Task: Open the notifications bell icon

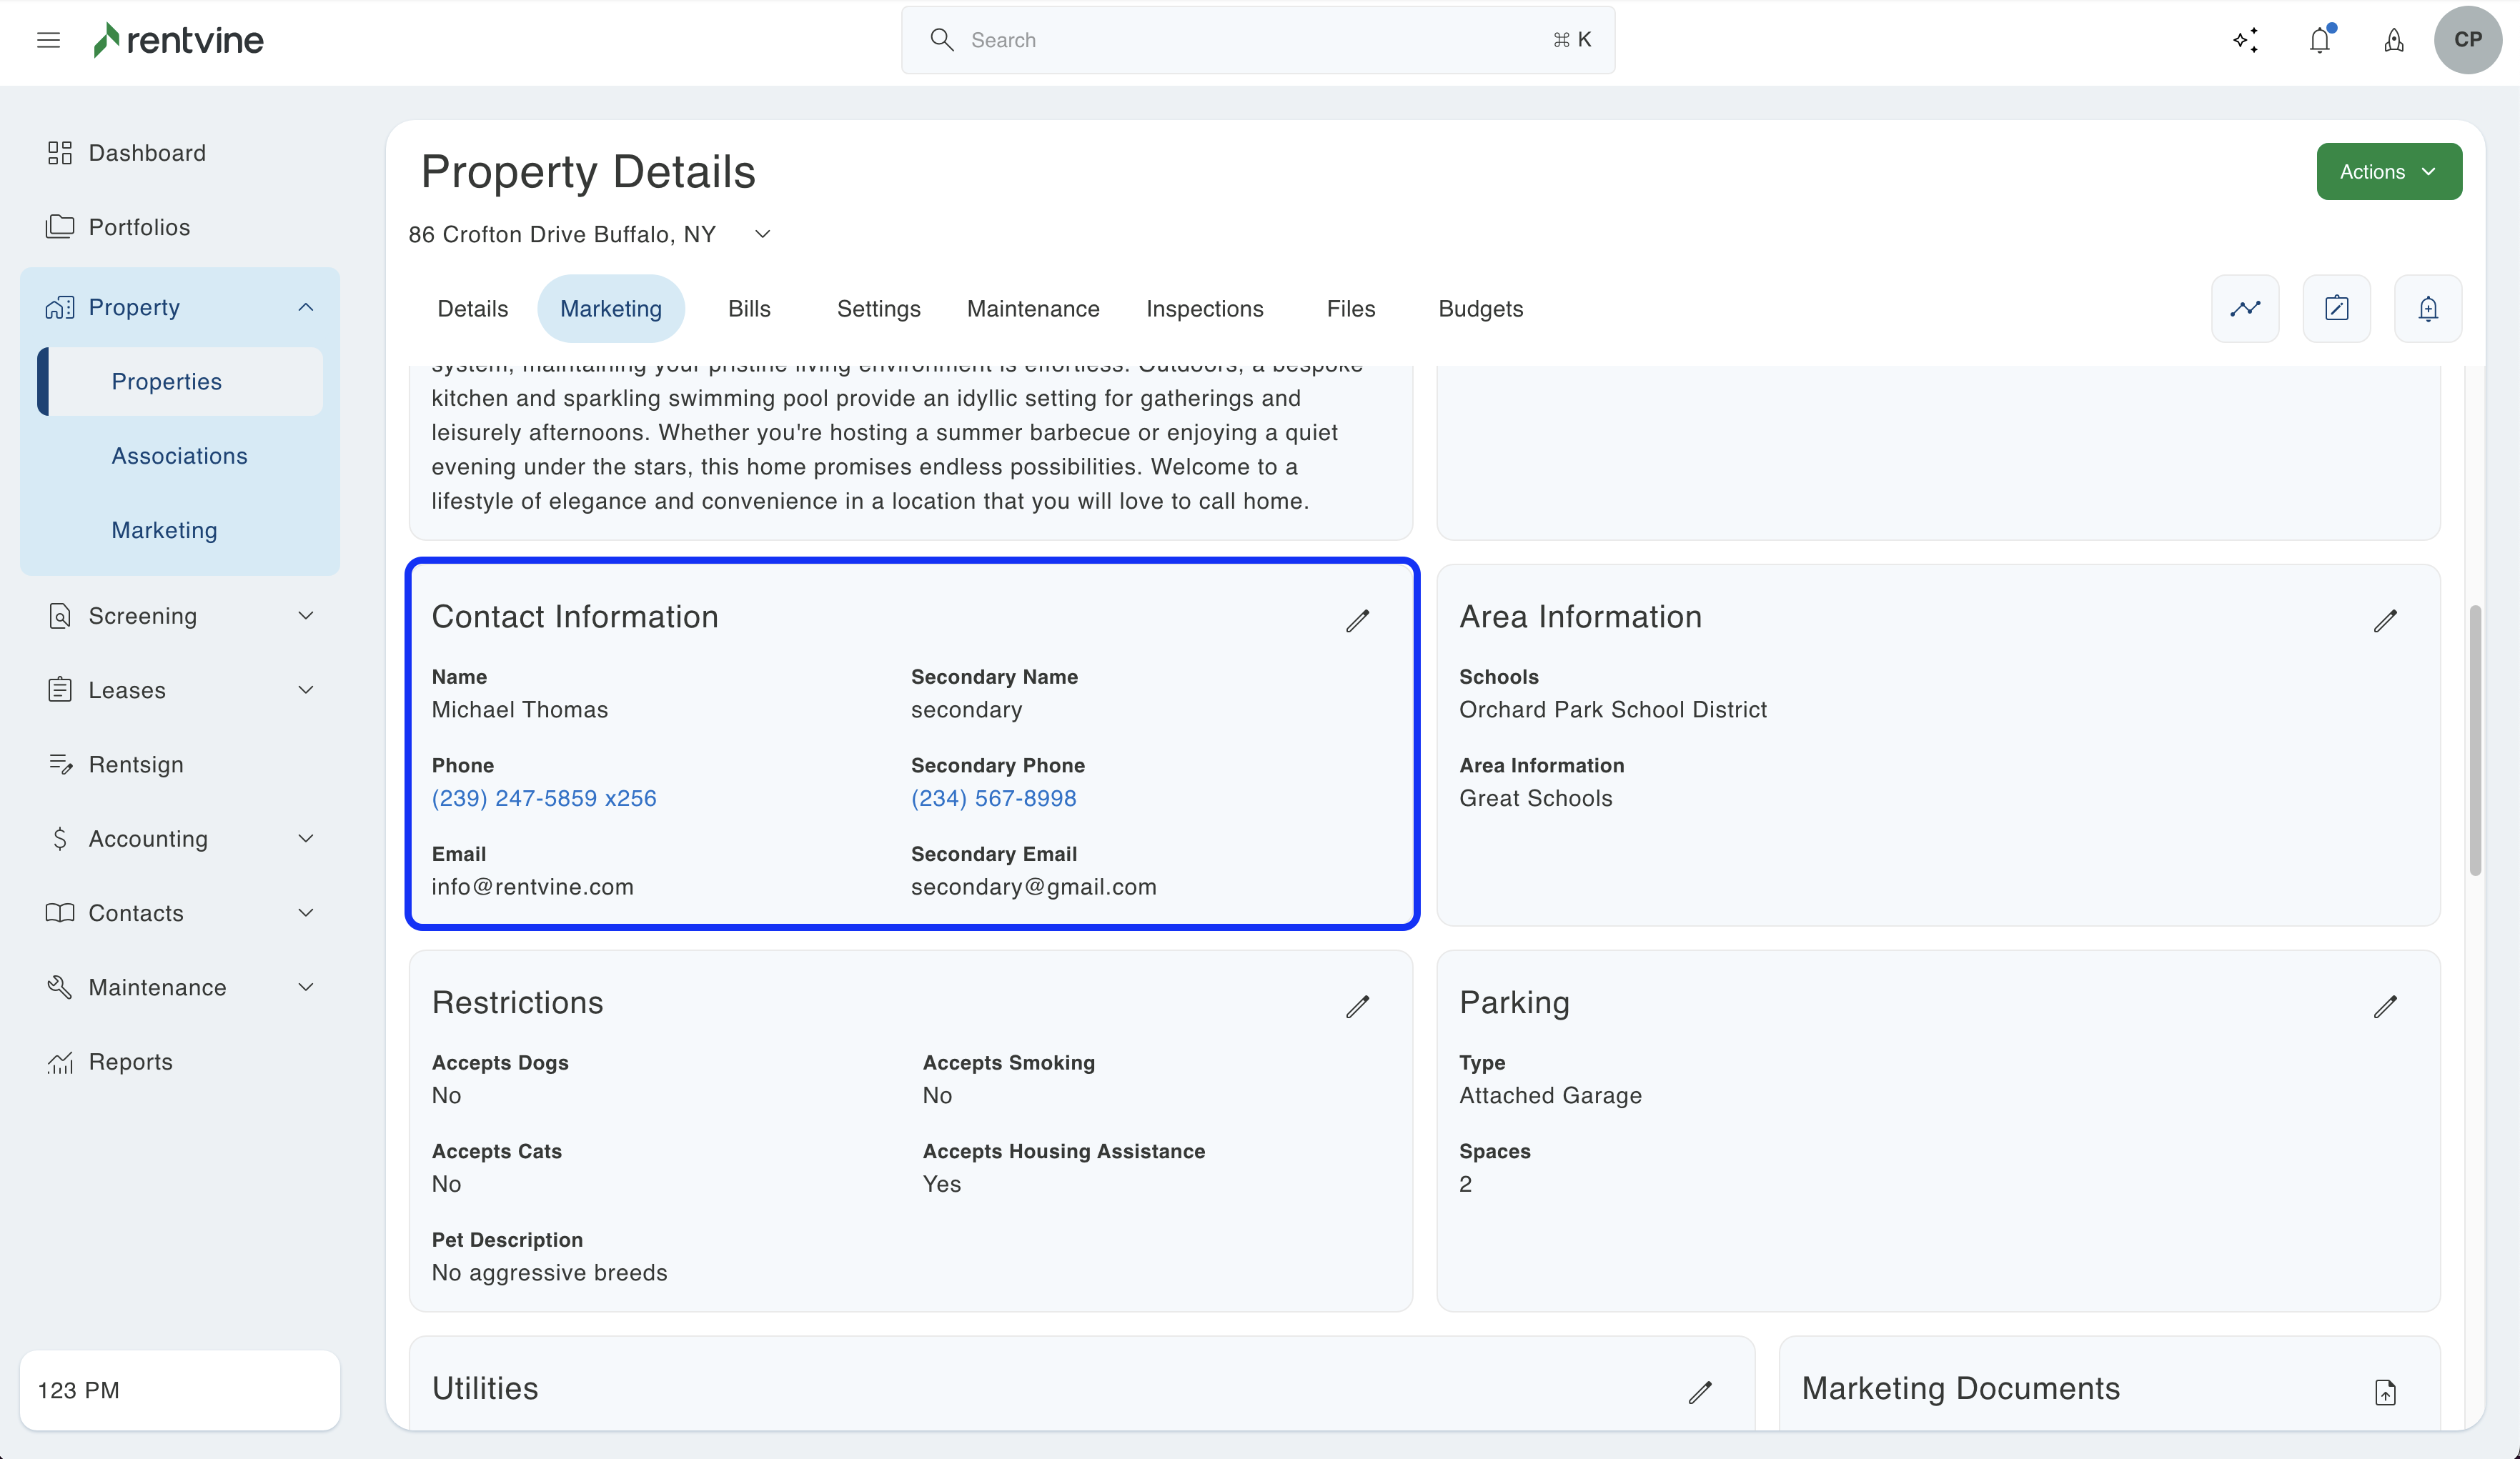Action: pos(2320,40)
